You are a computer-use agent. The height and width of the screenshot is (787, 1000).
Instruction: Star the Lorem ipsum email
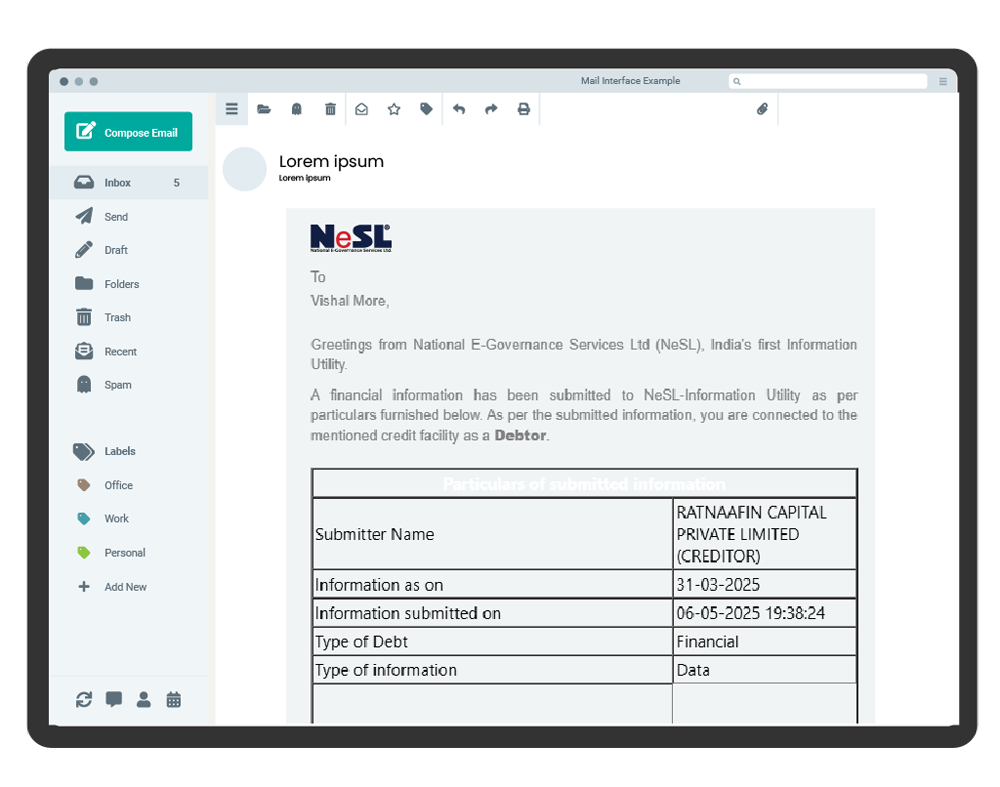(394, 109)
